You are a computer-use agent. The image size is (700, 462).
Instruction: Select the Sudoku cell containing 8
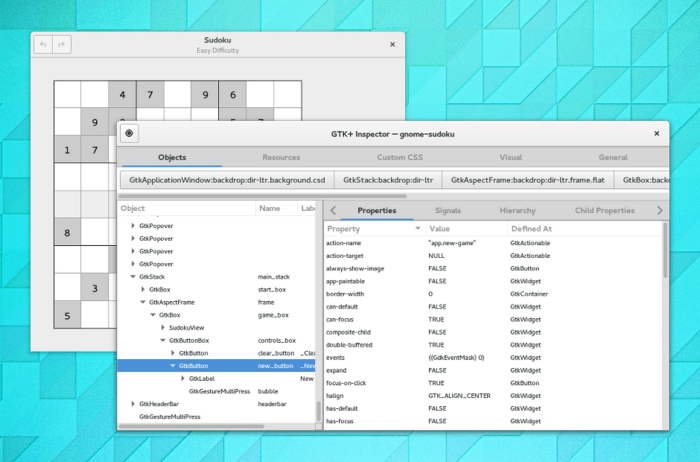click(67, 233)
